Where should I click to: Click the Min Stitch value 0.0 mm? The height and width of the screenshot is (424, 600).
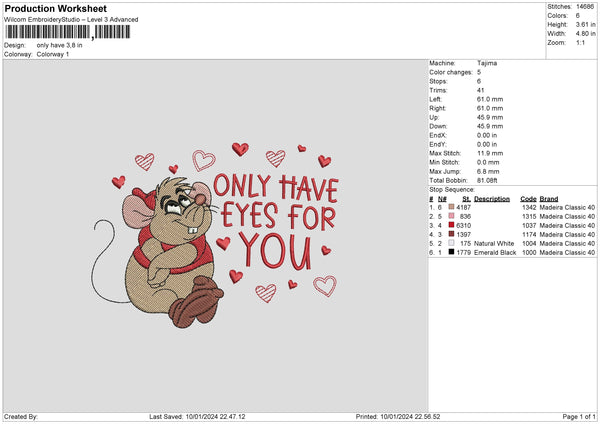[488, 162]
